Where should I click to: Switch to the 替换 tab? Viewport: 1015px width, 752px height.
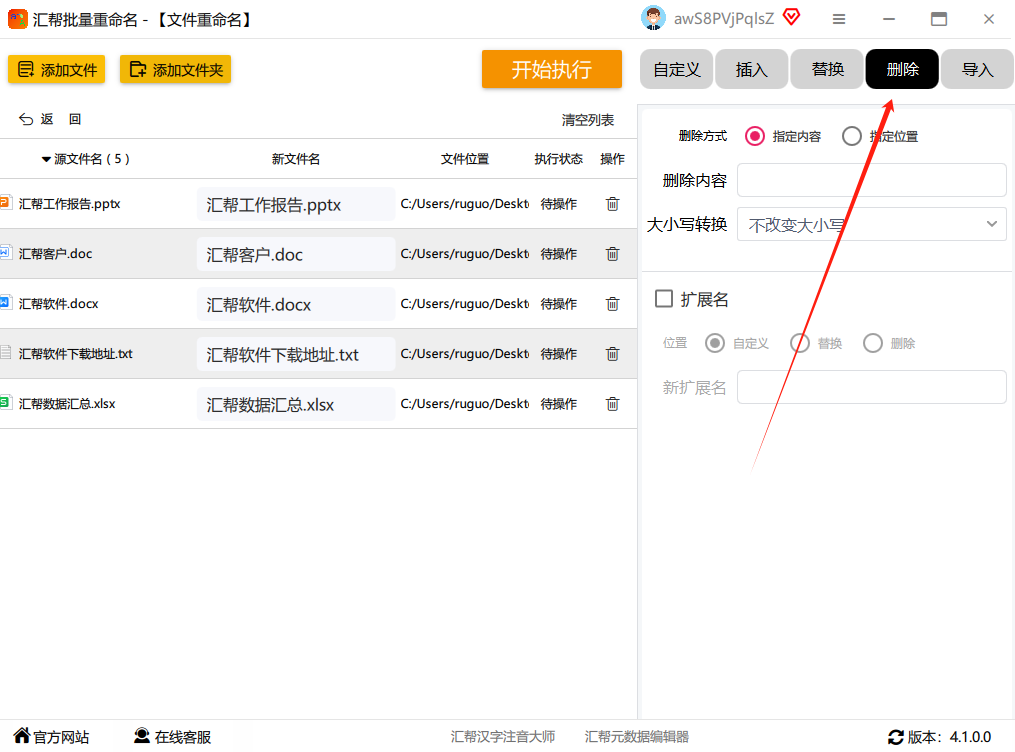pos(827,69)
